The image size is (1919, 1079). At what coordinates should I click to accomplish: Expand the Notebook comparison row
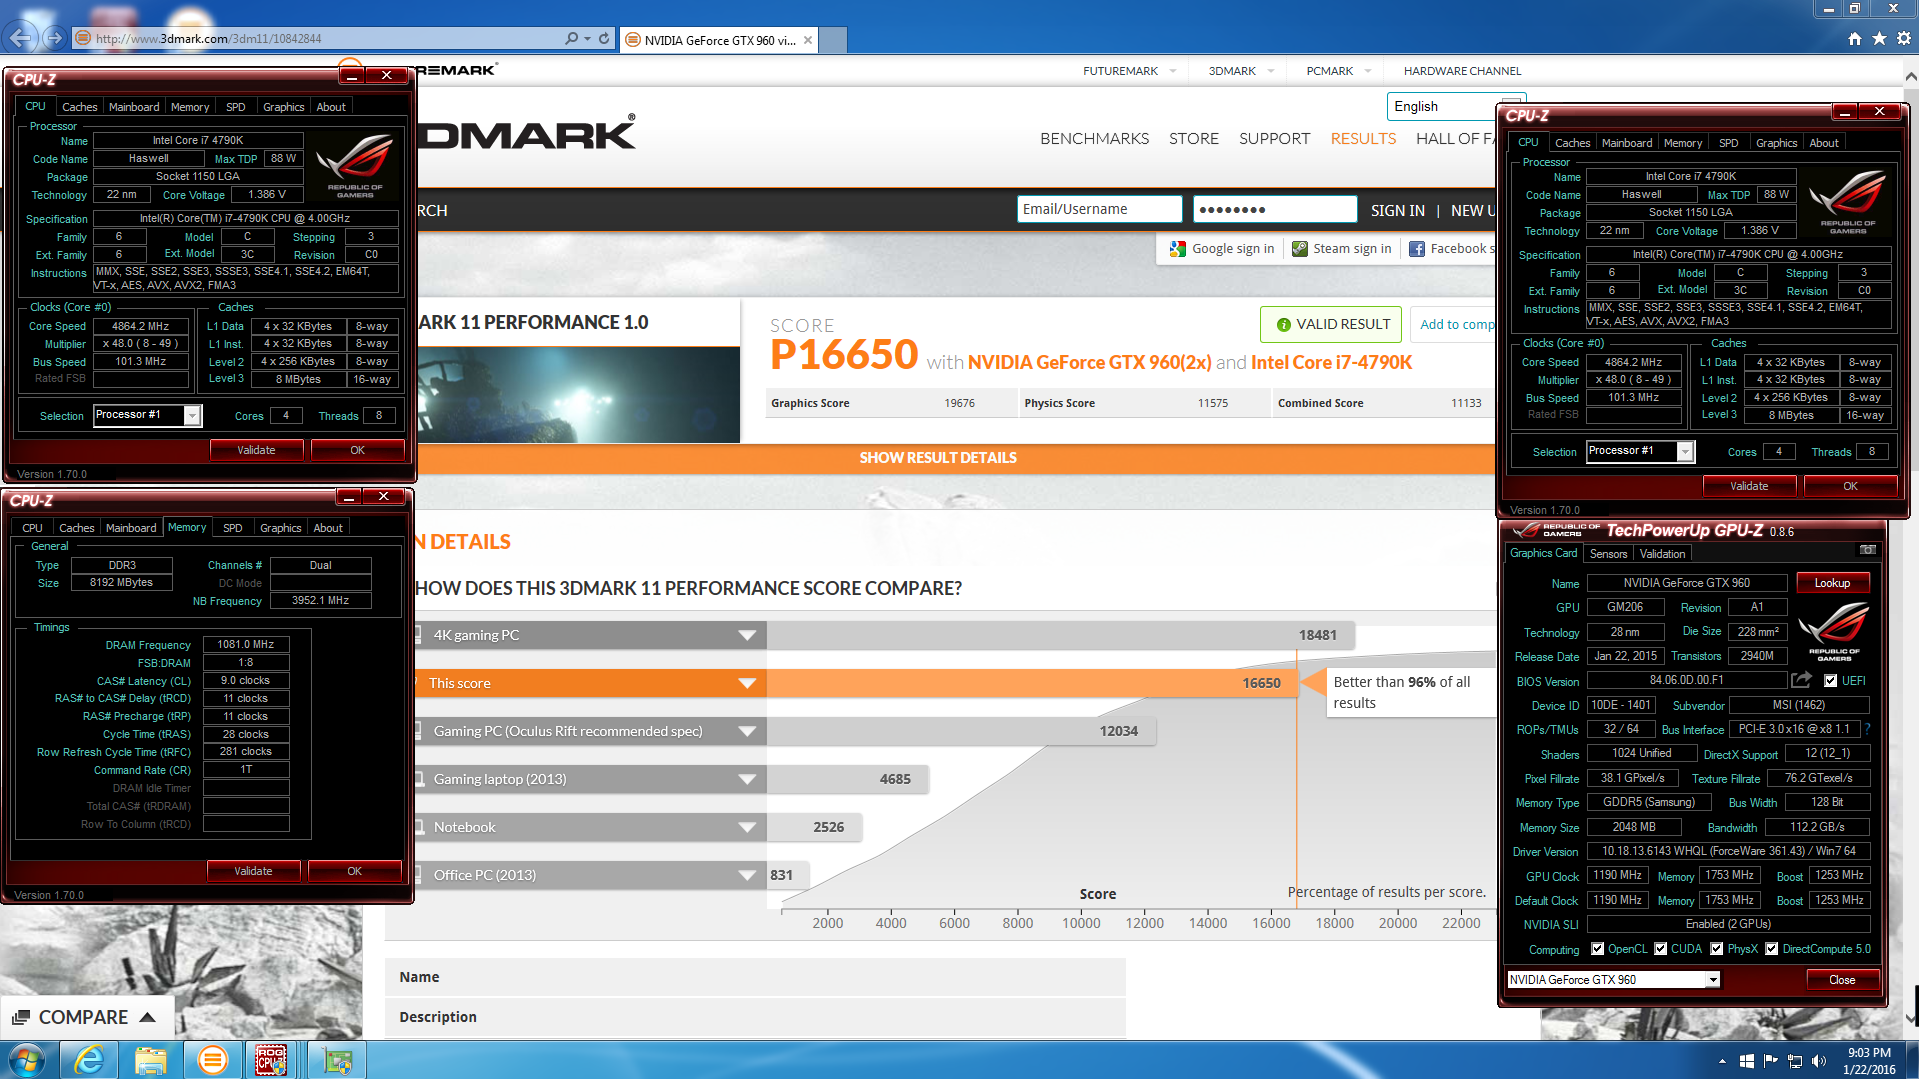746,827
